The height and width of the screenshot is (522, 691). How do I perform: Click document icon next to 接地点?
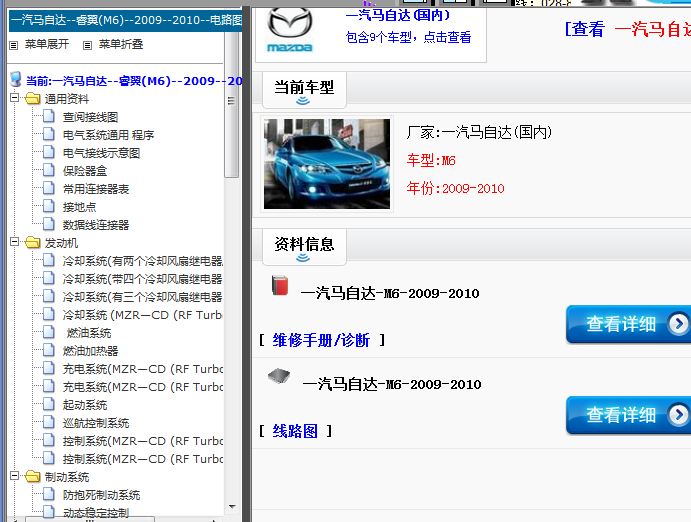[49, 206]
